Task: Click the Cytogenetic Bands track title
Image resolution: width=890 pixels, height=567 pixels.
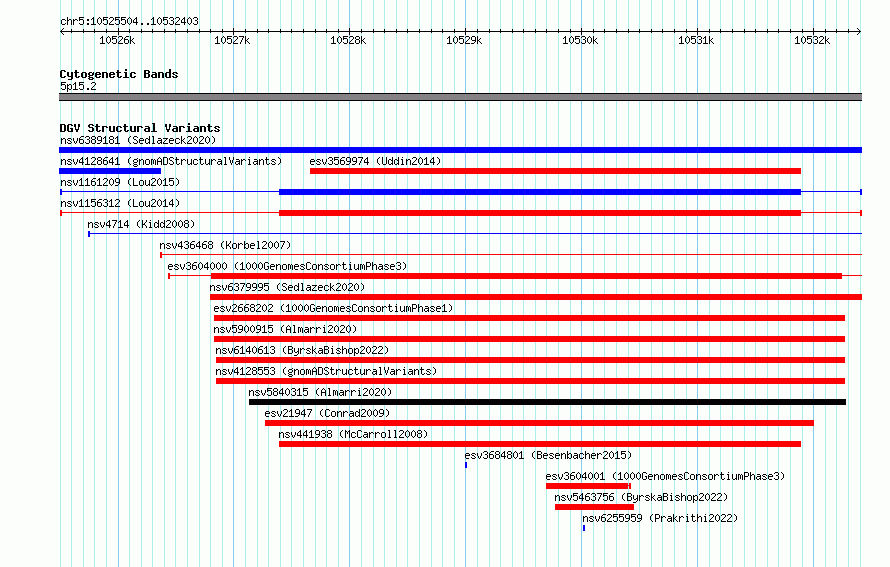Action: point(119,74)
